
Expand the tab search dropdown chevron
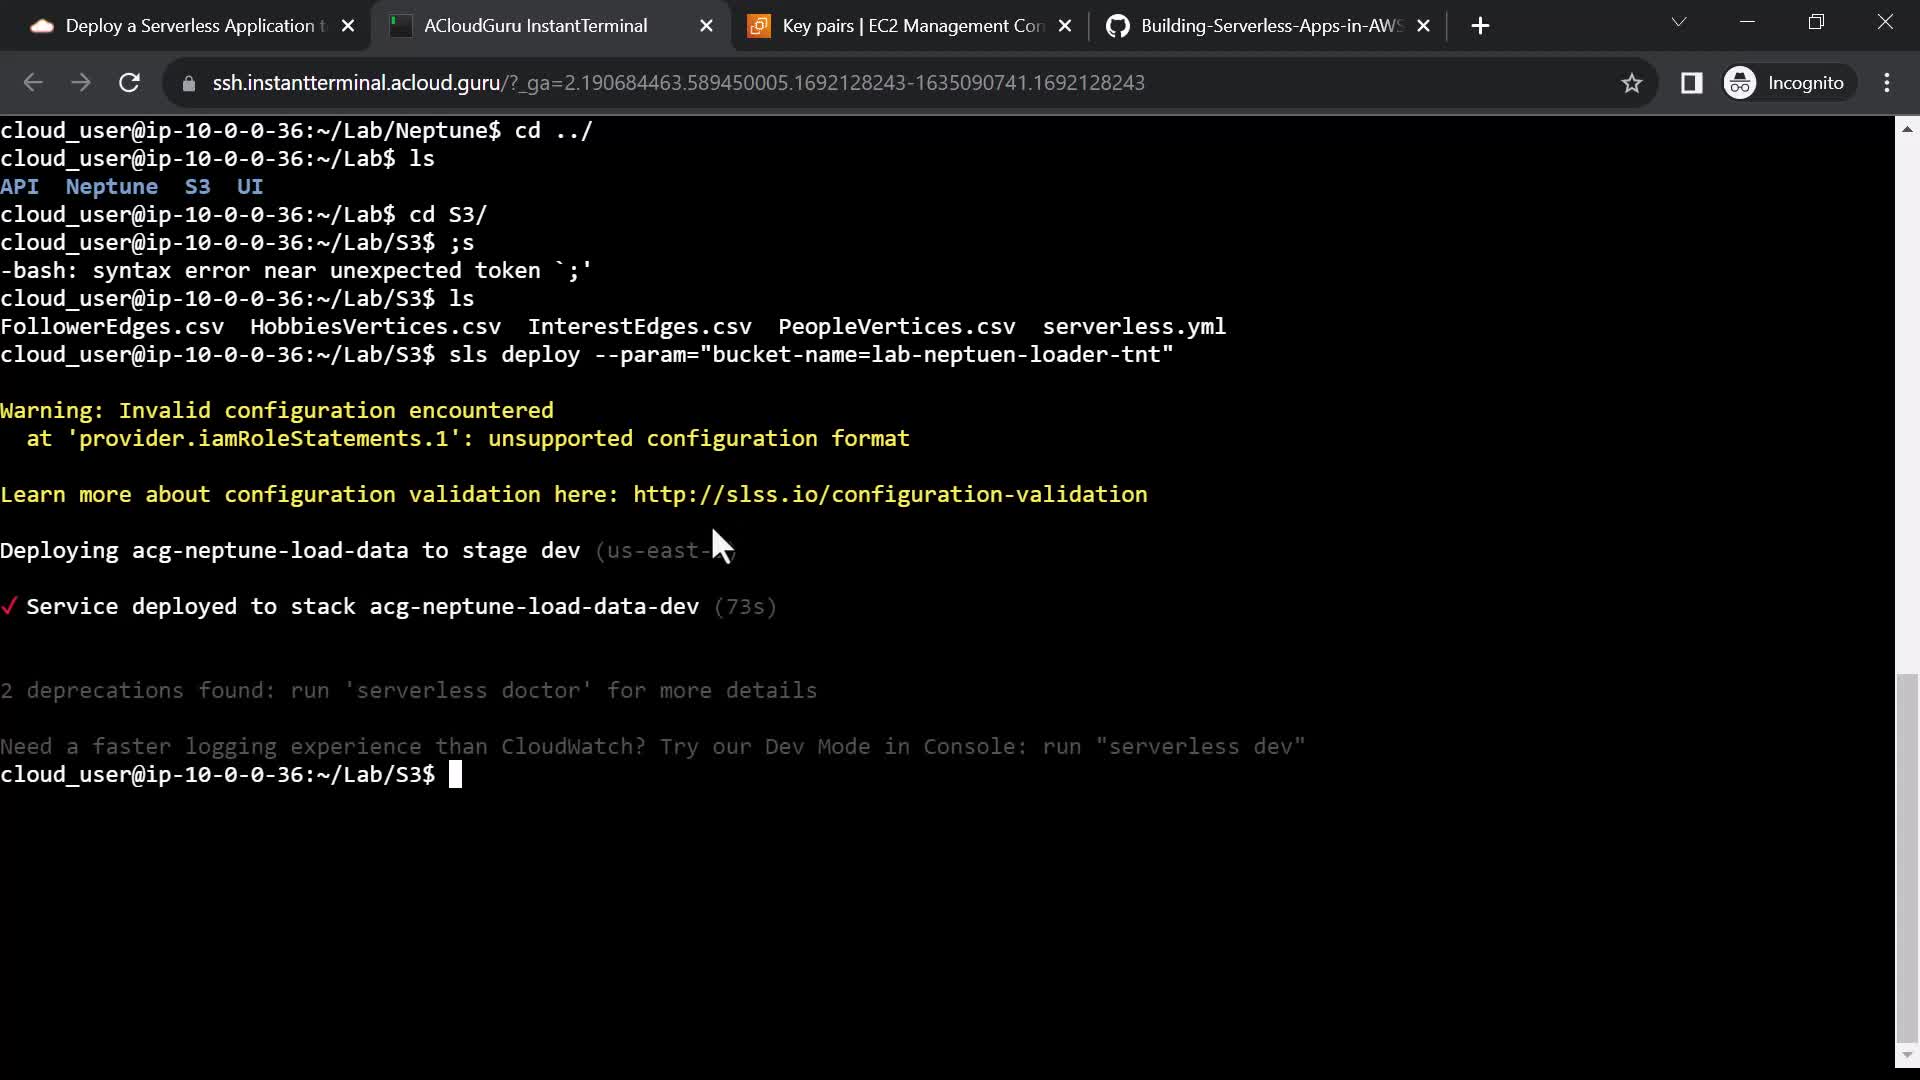click(x=1679, y=22)
